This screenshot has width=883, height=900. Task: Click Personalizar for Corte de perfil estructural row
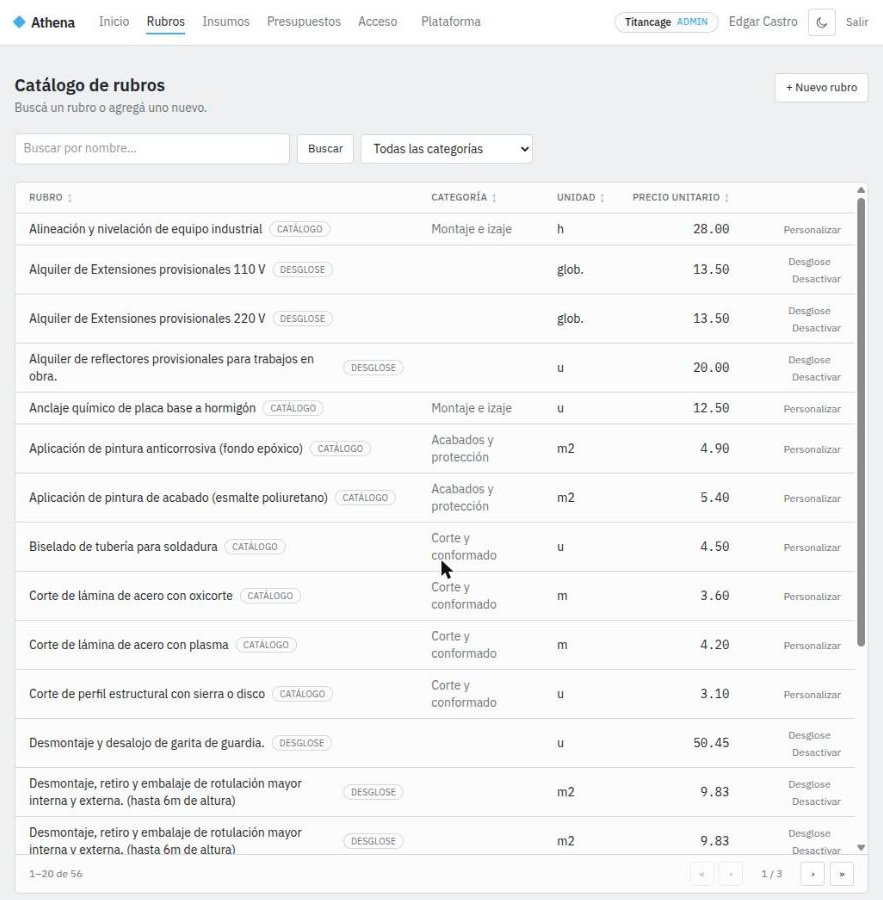pos(812,695)
